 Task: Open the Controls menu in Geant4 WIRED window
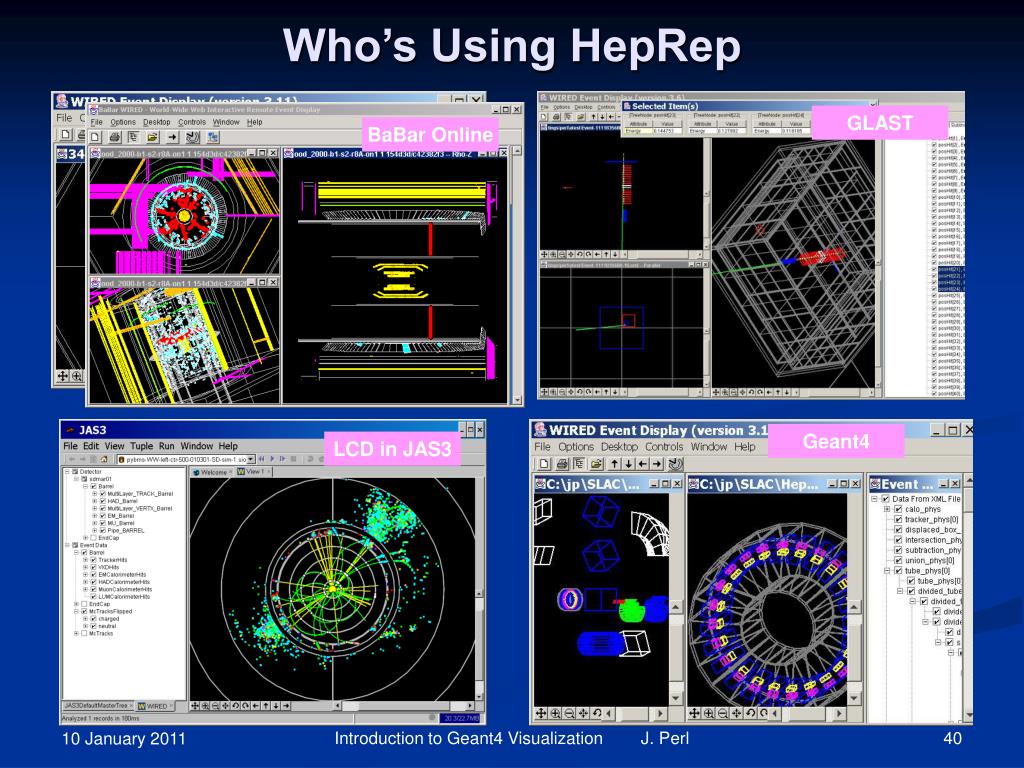click(x=664, y=447)
